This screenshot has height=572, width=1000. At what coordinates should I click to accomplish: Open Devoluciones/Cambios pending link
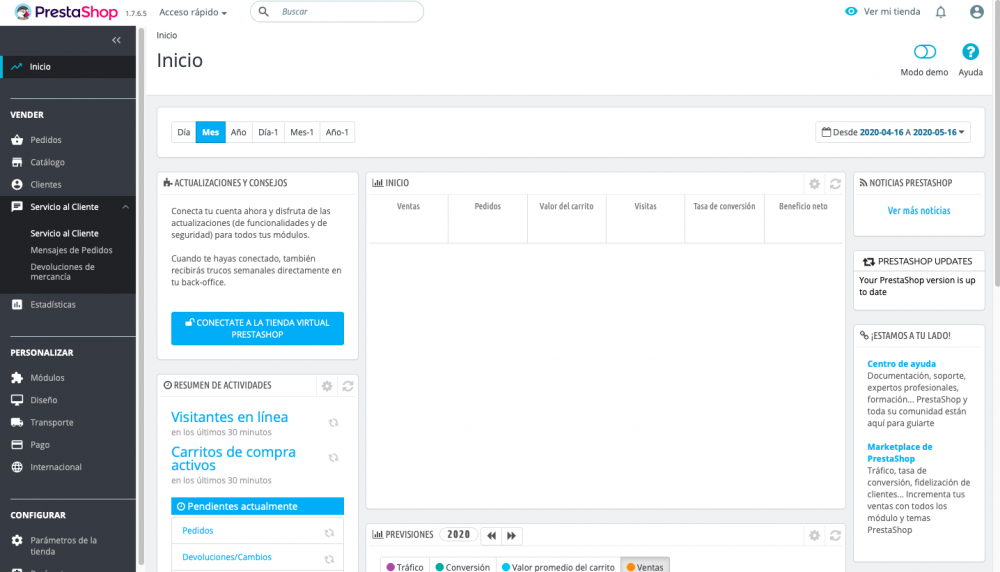tap(227, 557)
